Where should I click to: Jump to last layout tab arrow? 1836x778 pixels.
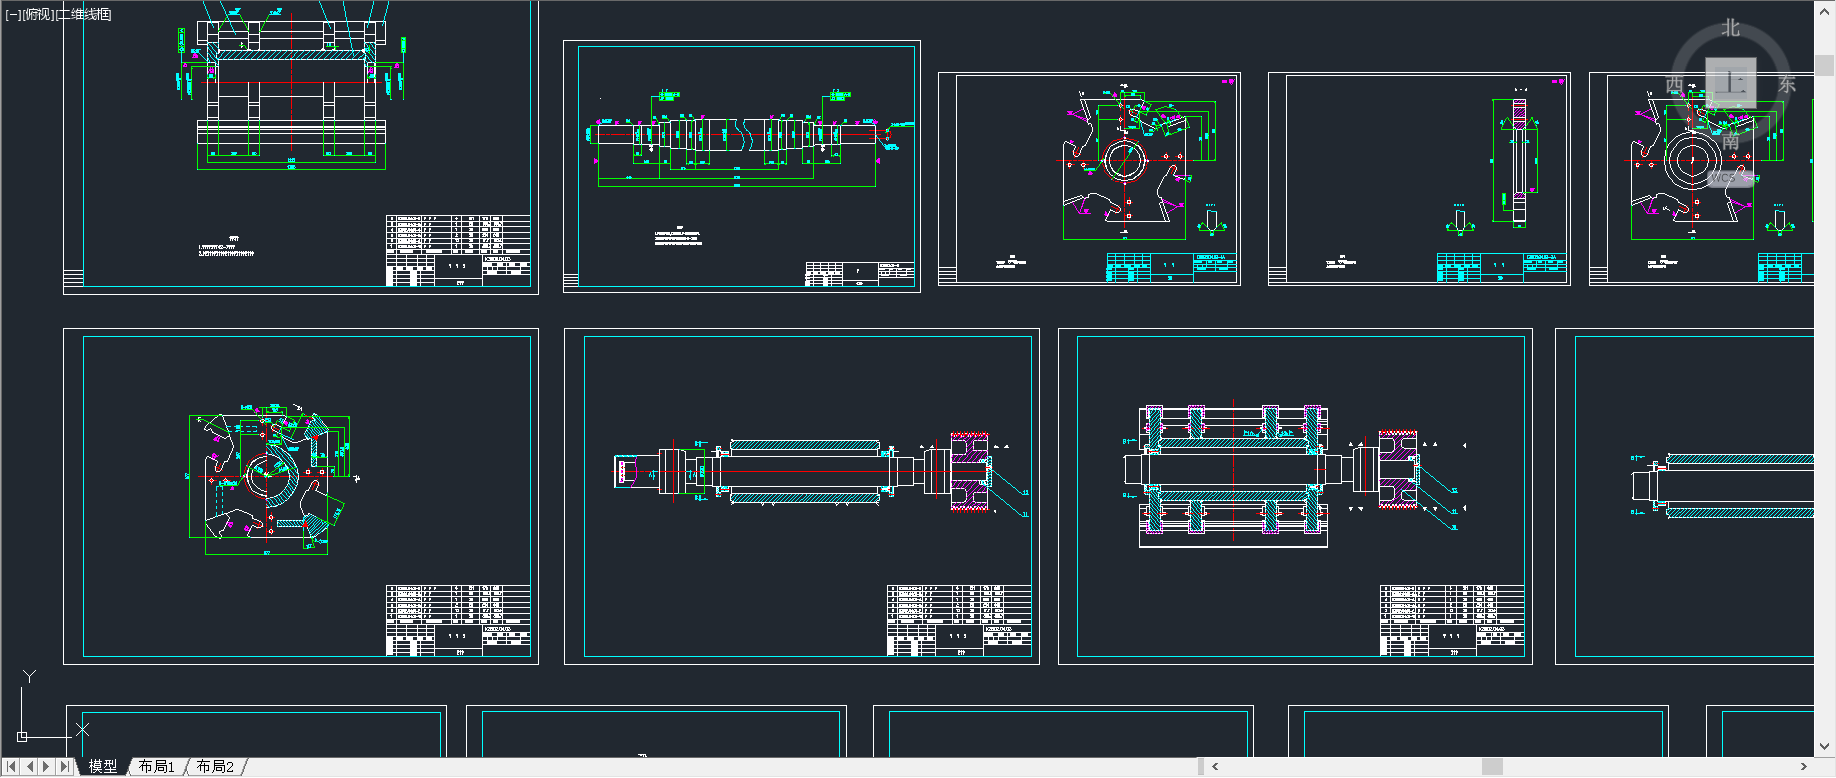[65, 767]
